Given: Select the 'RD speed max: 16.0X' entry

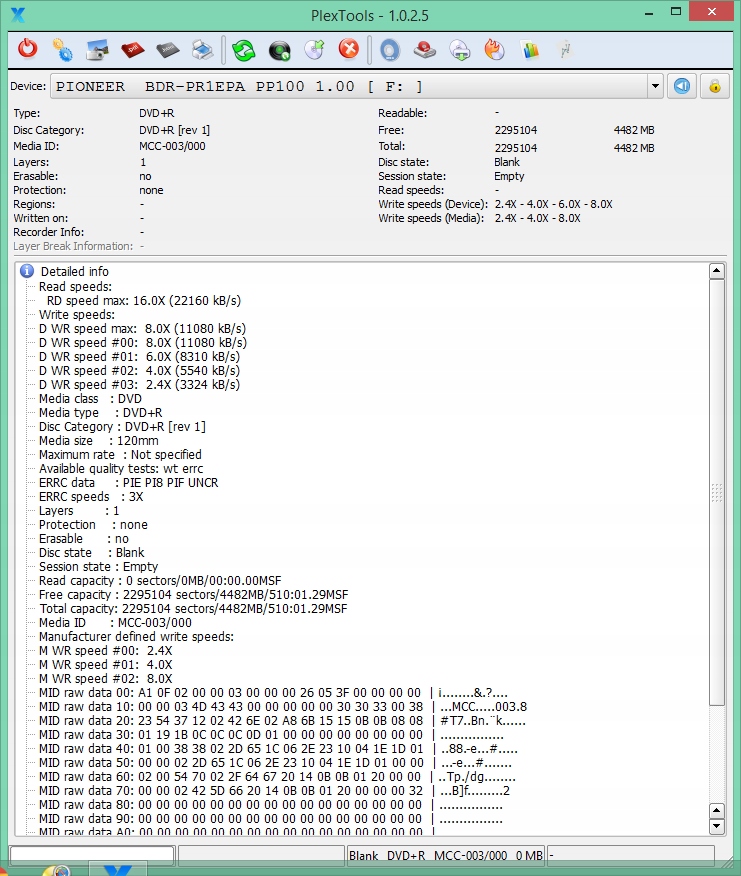Looking at the screenshot, I should coord(143,300).
